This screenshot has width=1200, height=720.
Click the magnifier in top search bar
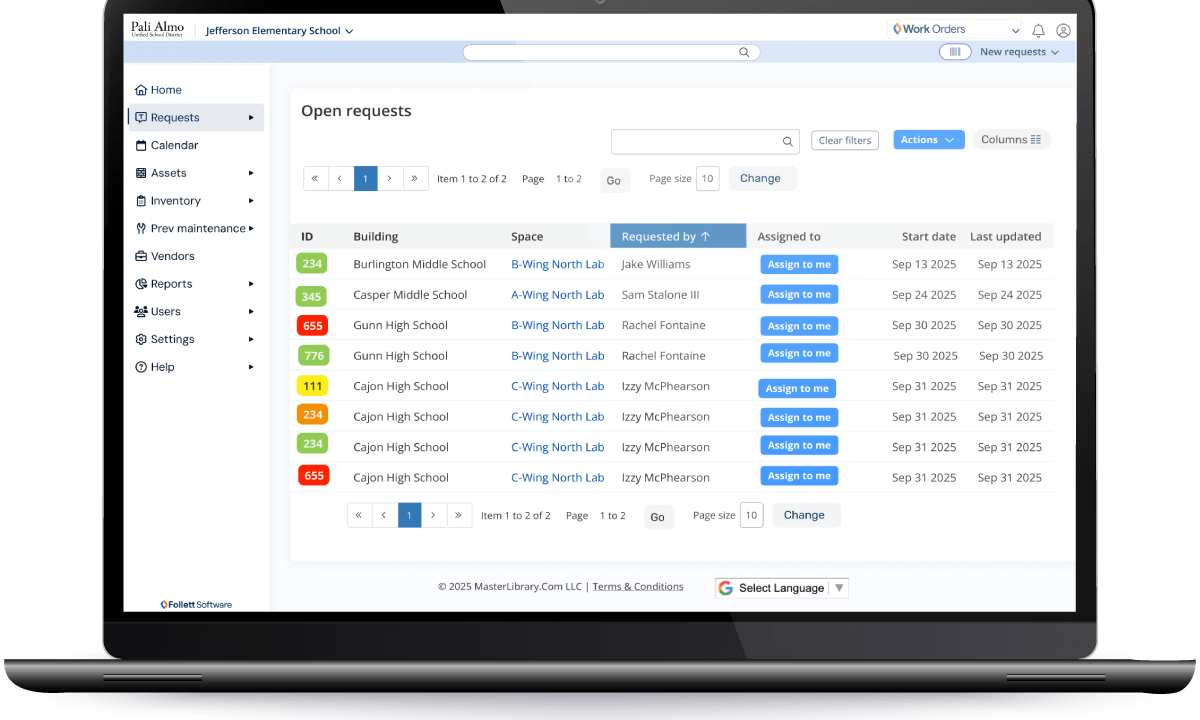click(744, 52)
